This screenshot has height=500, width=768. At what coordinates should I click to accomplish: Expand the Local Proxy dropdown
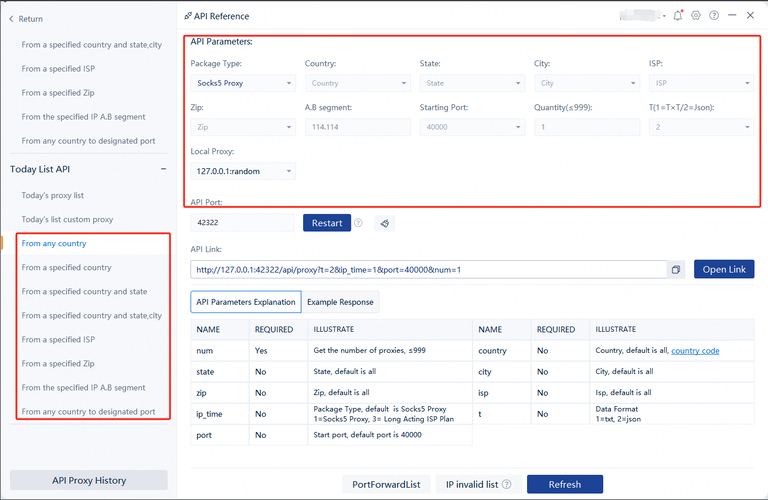point(243,171)
